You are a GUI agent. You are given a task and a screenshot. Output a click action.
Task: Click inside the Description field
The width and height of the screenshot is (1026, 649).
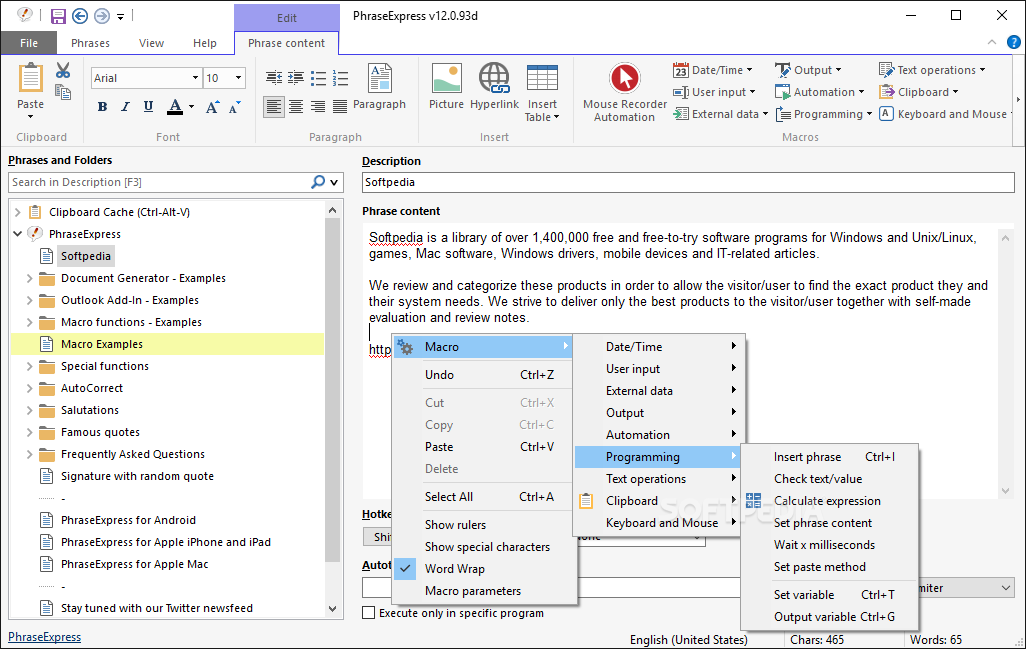click(688, 183)
